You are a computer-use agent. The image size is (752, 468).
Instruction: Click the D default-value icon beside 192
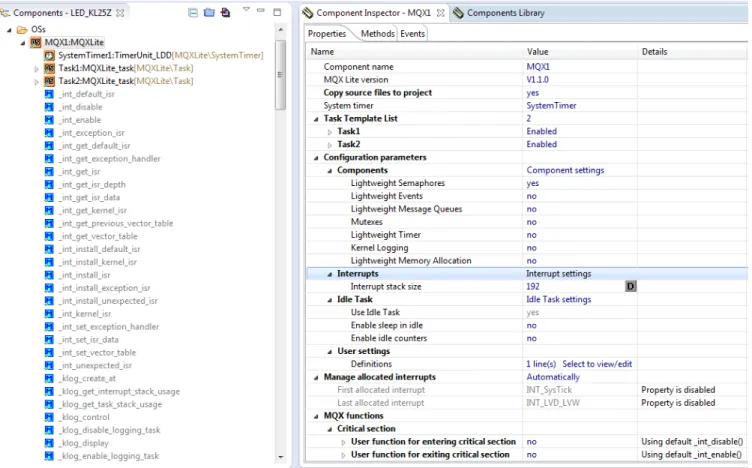[x=631, y=286]
